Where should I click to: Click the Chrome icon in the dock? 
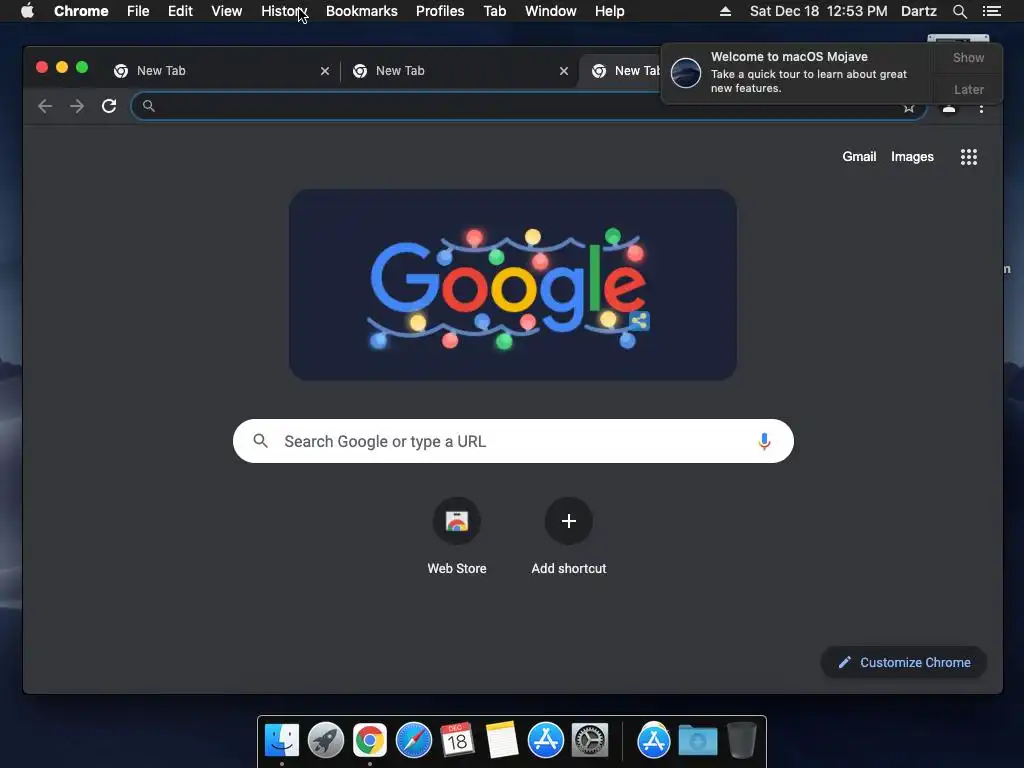(x=370, y=740)
